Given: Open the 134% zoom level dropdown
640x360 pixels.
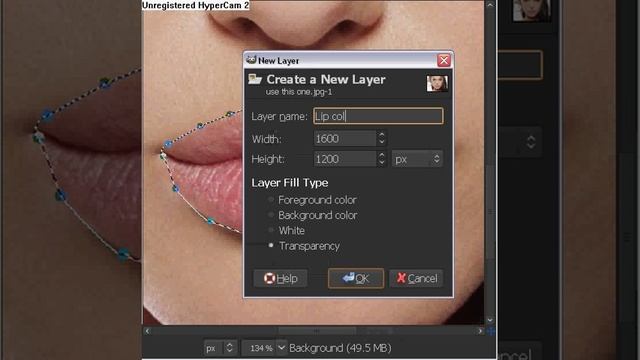Looking at the screenshot, I should point(264,348).
